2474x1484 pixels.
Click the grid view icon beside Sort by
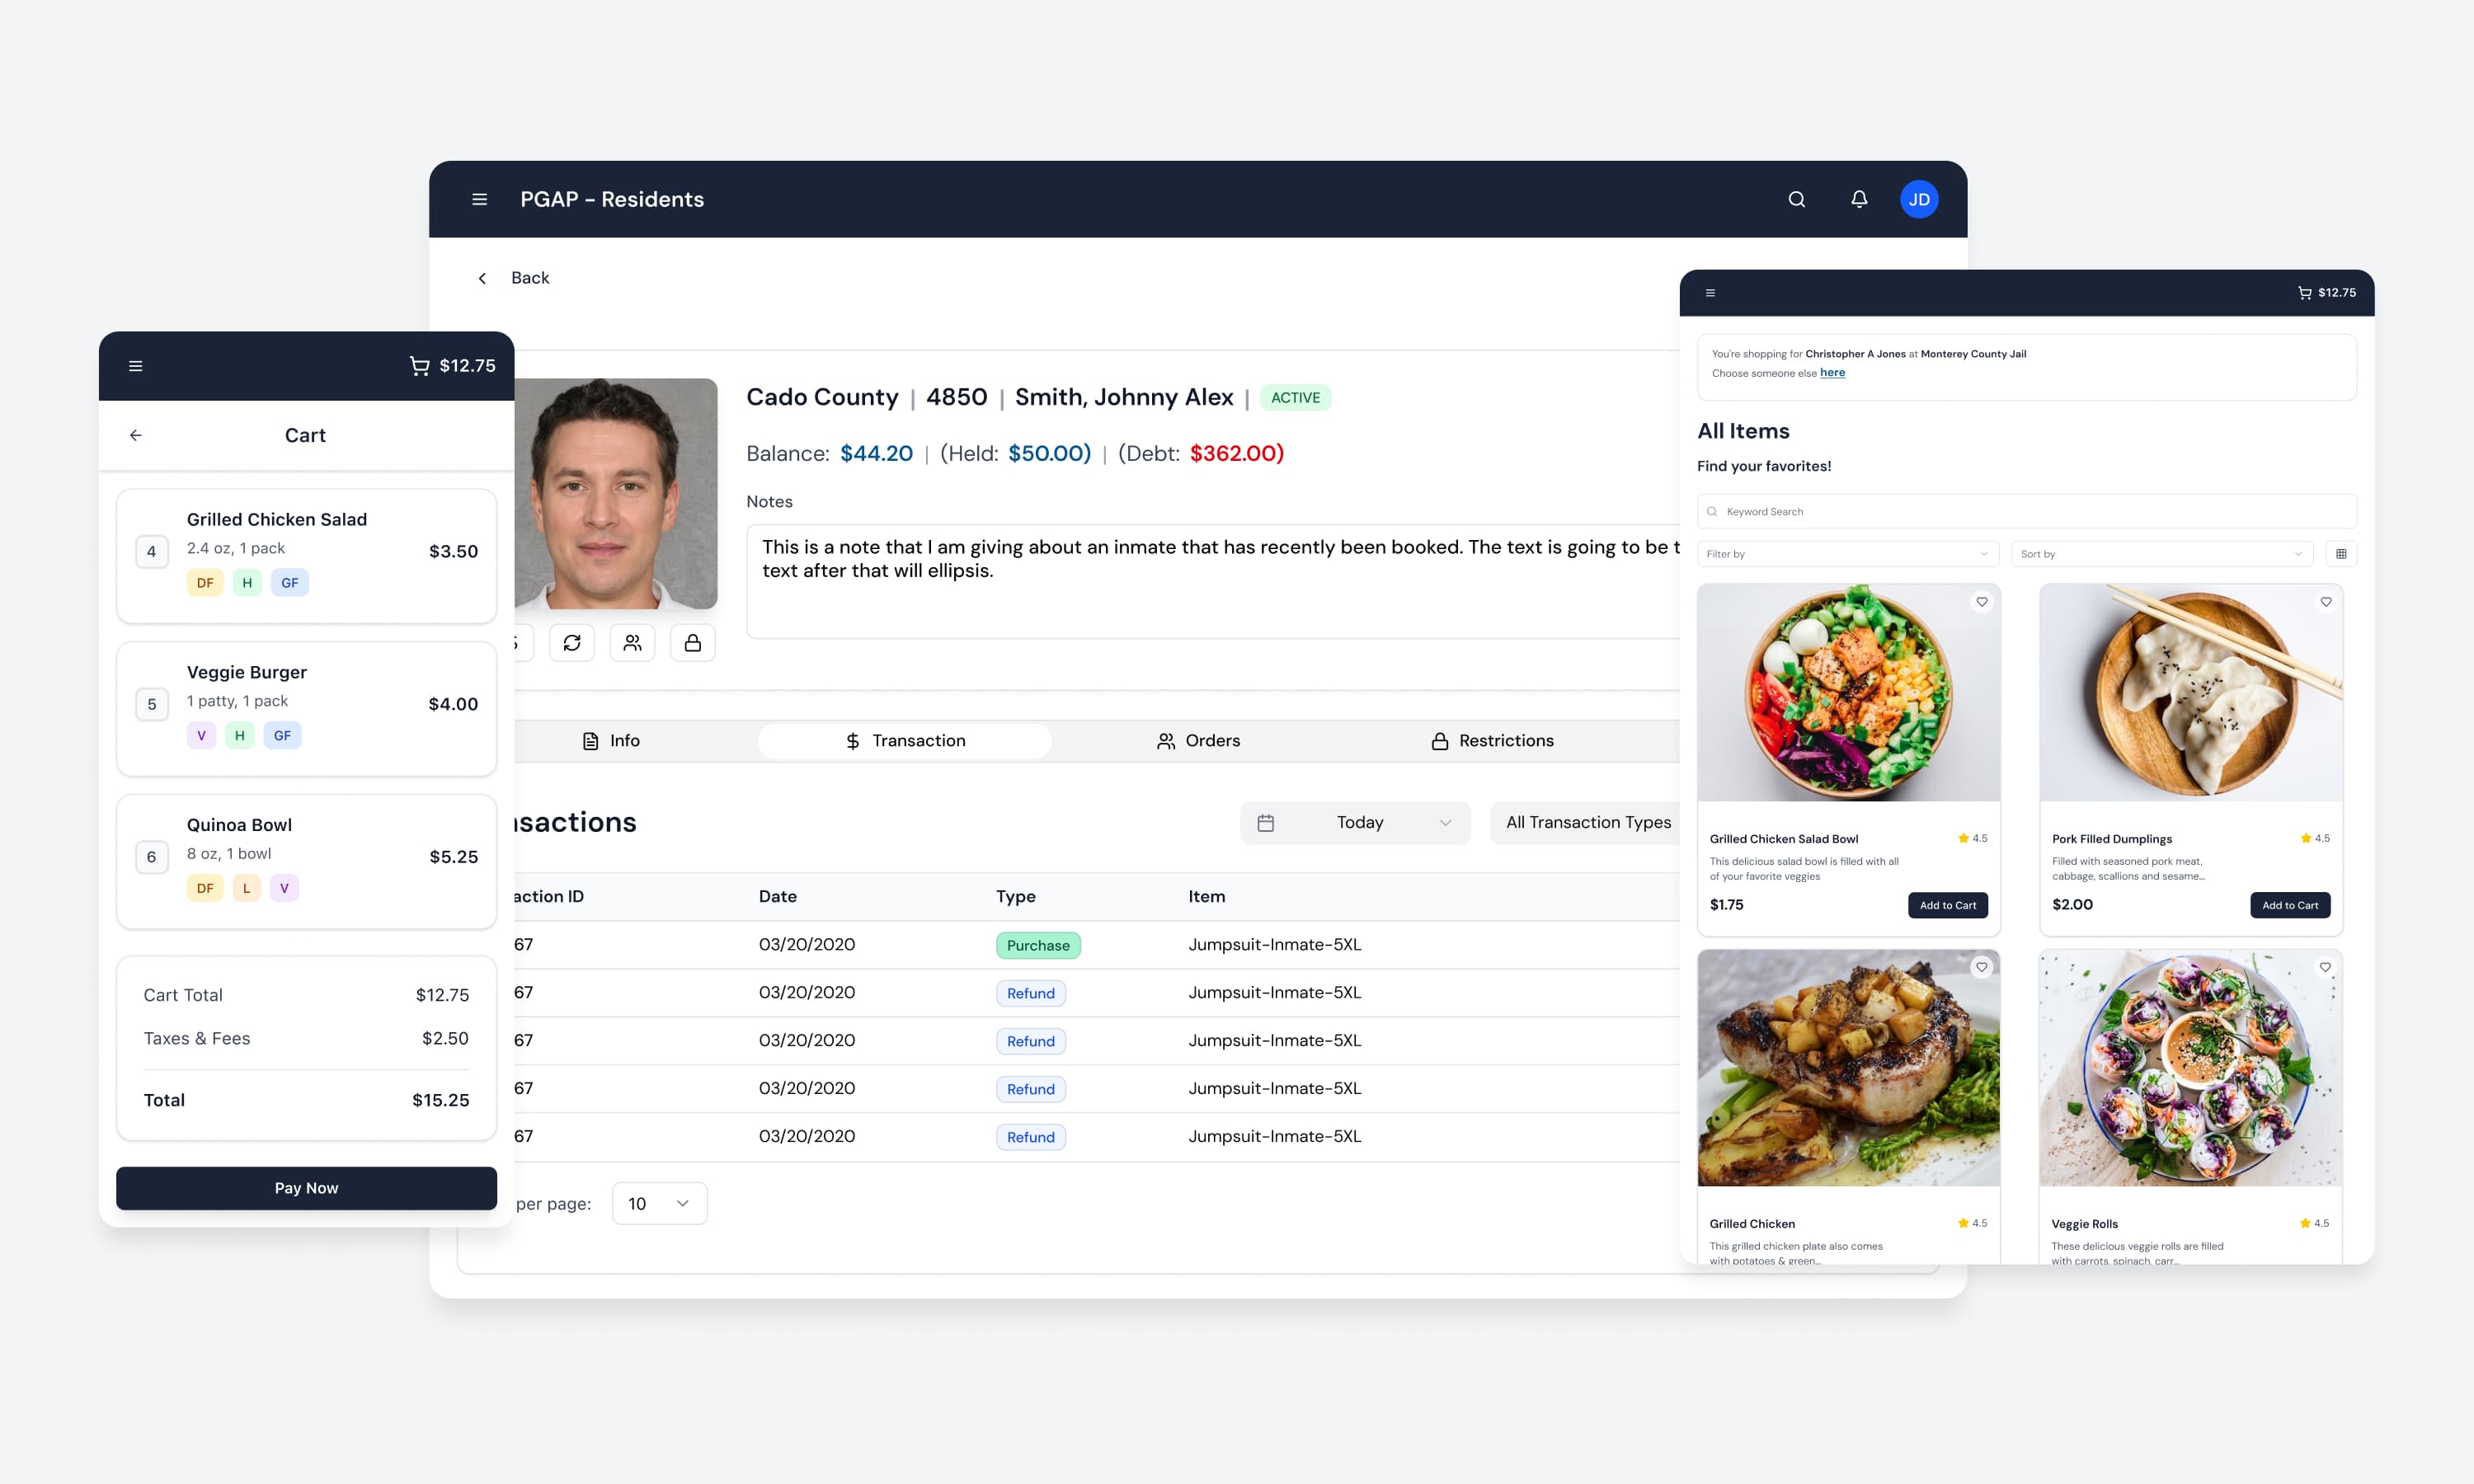point(2340,554)
